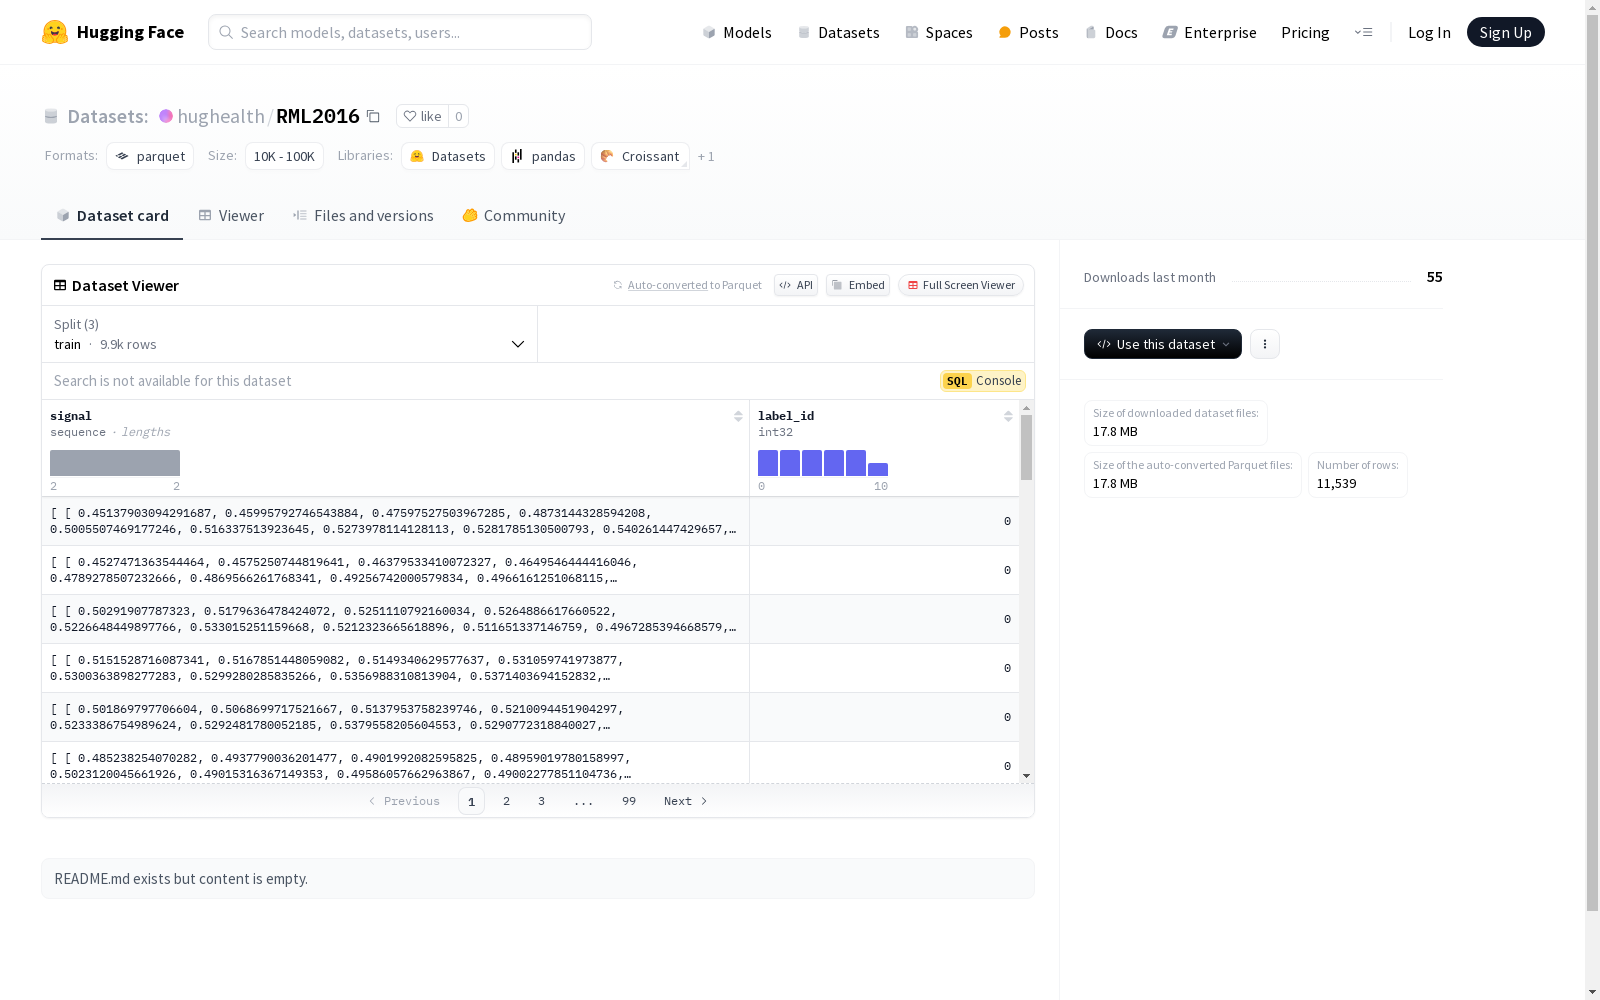Viewport: 1600px width, 1000px height.
Task: Click the like count 0
Action: [x=459, y=116]
